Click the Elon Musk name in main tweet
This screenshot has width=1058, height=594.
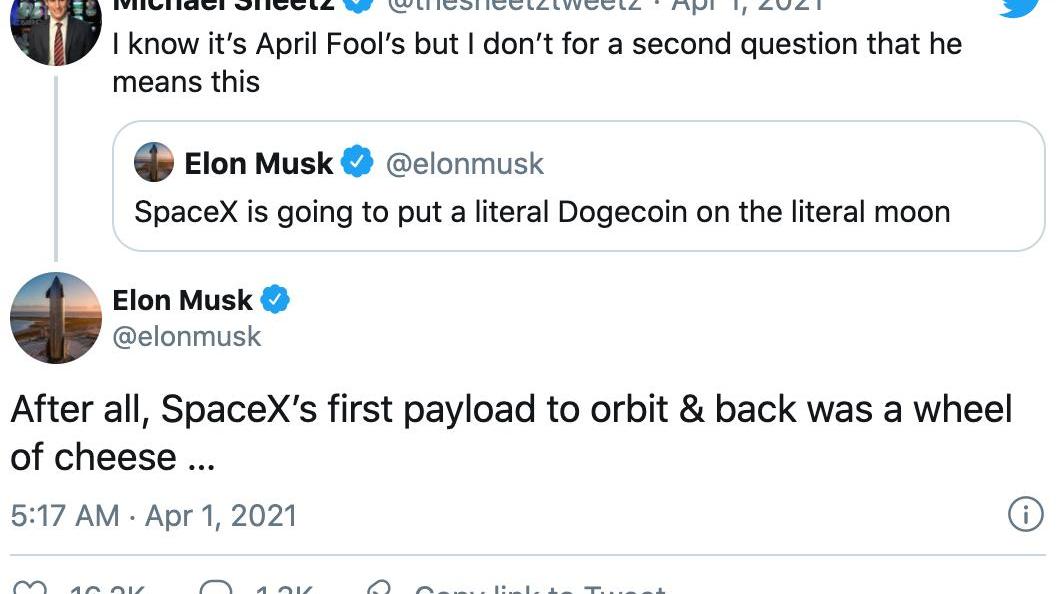click(x=183, y=299)
